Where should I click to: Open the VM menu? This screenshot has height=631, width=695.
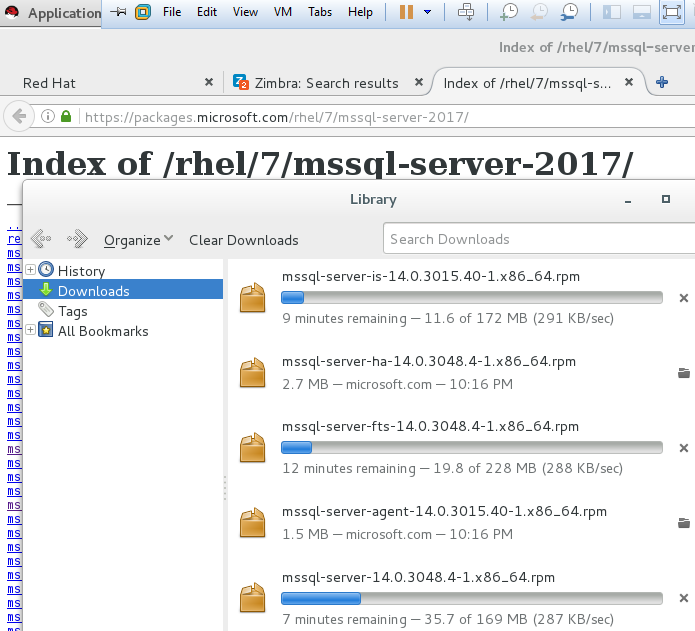(x=283, y=12)
